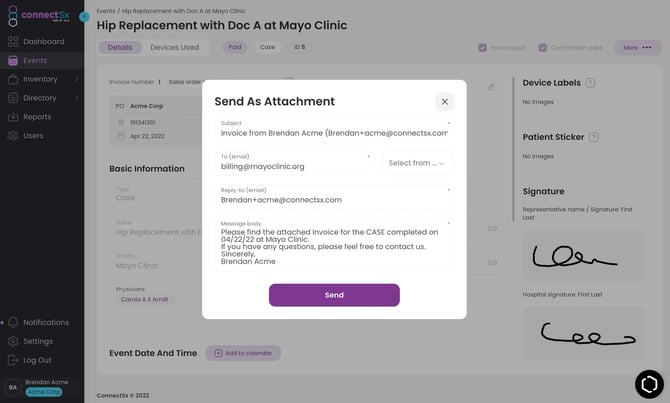Image resolution: width=670 pixels, height=403 pixels.
Task: Select the Events calendar icon
Action: tap(13, 60)
